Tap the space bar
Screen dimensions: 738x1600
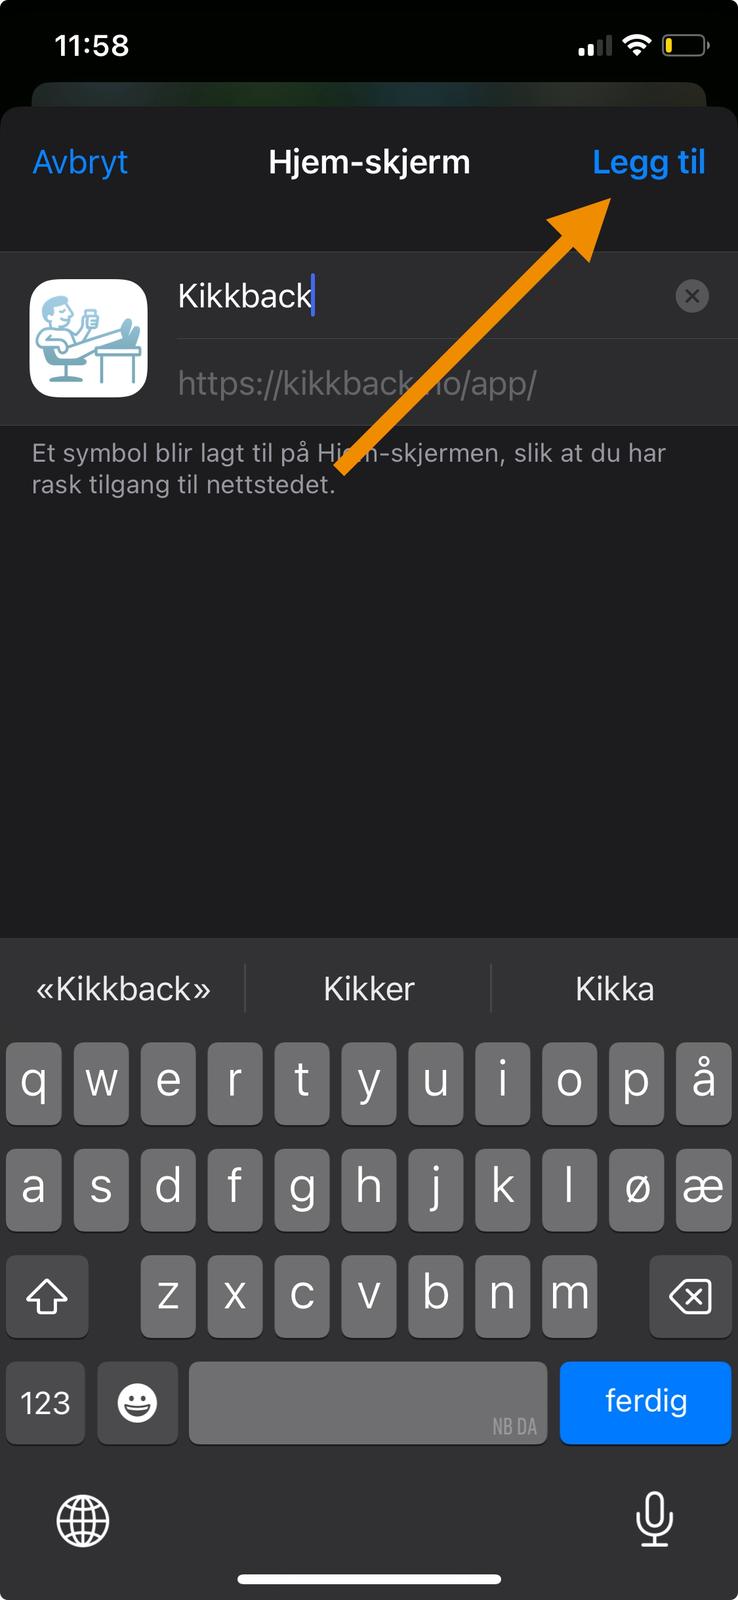[x=368, y=1402]
